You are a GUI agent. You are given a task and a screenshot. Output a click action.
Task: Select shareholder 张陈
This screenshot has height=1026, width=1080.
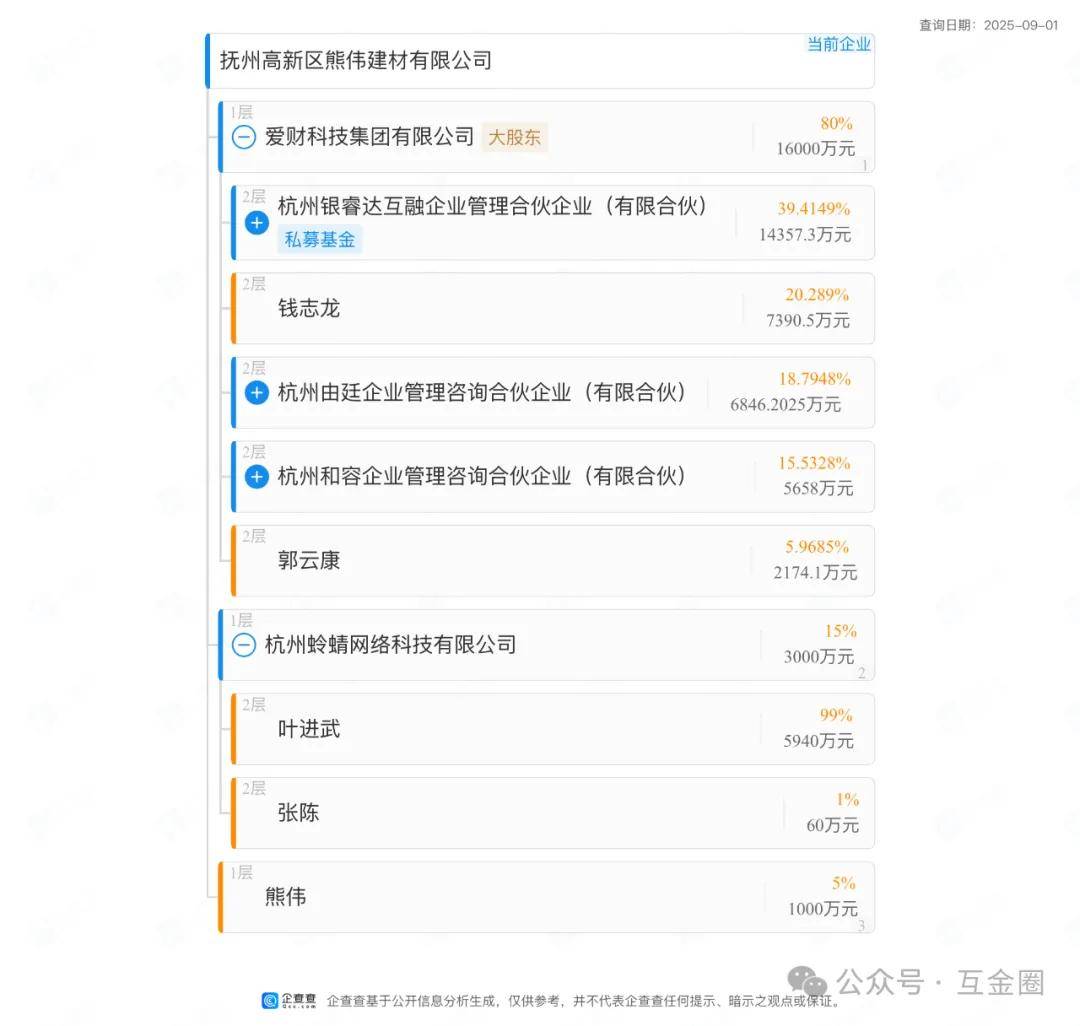(x=298, y=813)
